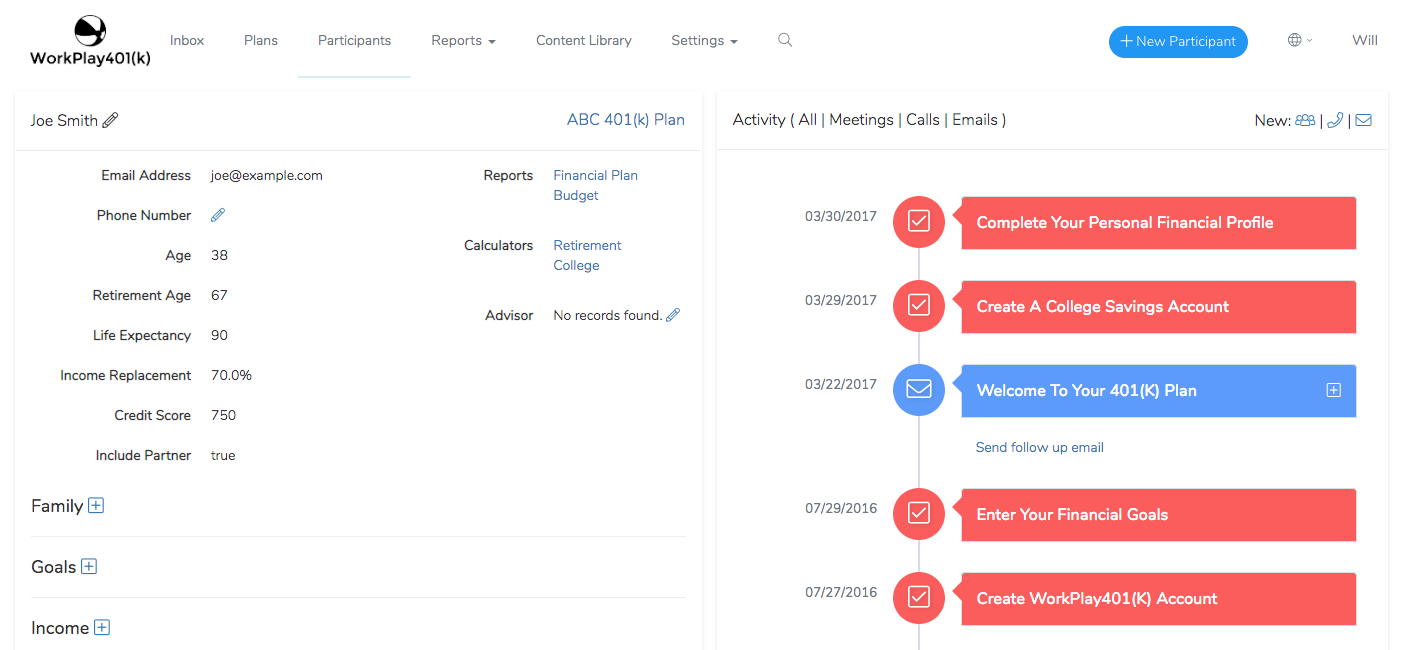Click the Age value 38

click(219, 255)
